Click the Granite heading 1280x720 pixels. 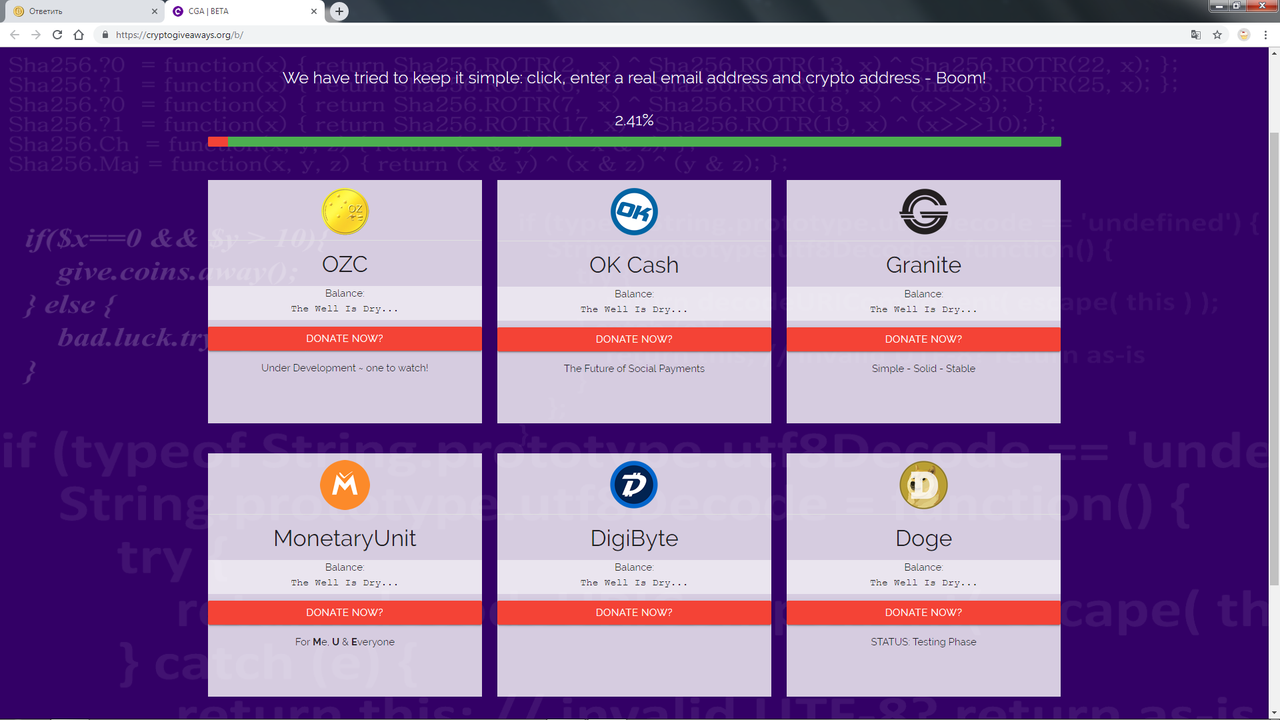(924, 265)
